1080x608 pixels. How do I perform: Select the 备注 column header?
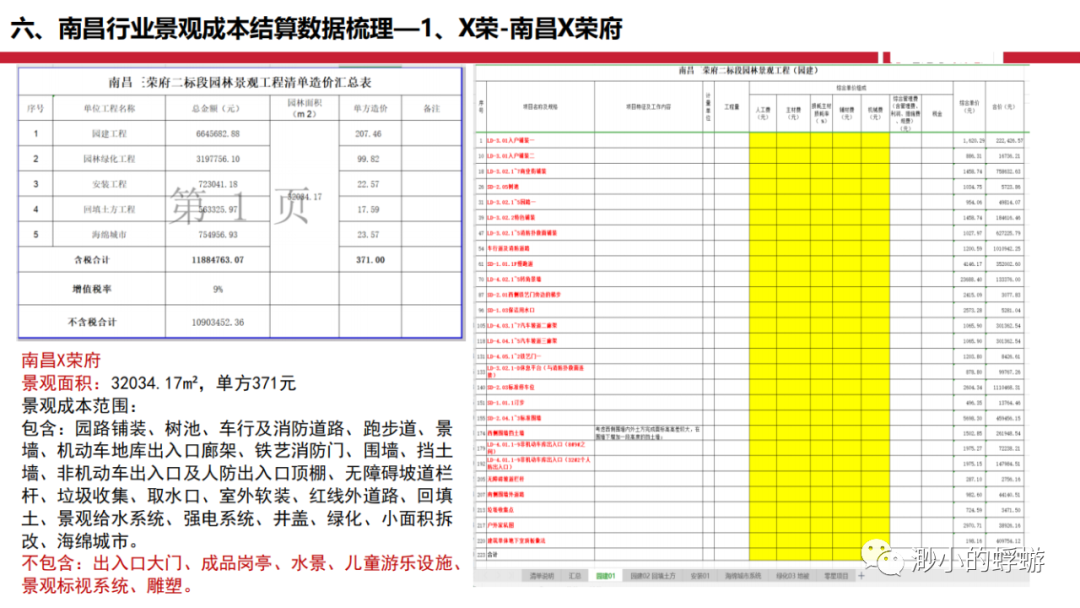pos(431,108)
